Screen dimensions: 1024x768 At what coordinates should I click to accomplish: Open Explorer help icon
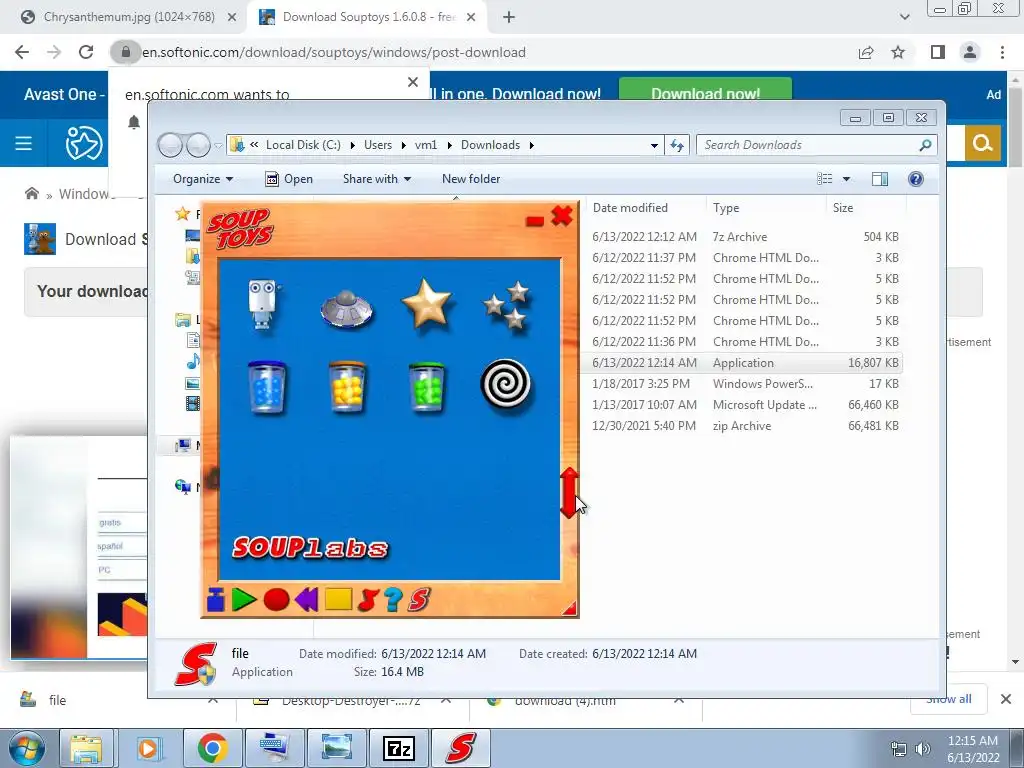point(916,179)
